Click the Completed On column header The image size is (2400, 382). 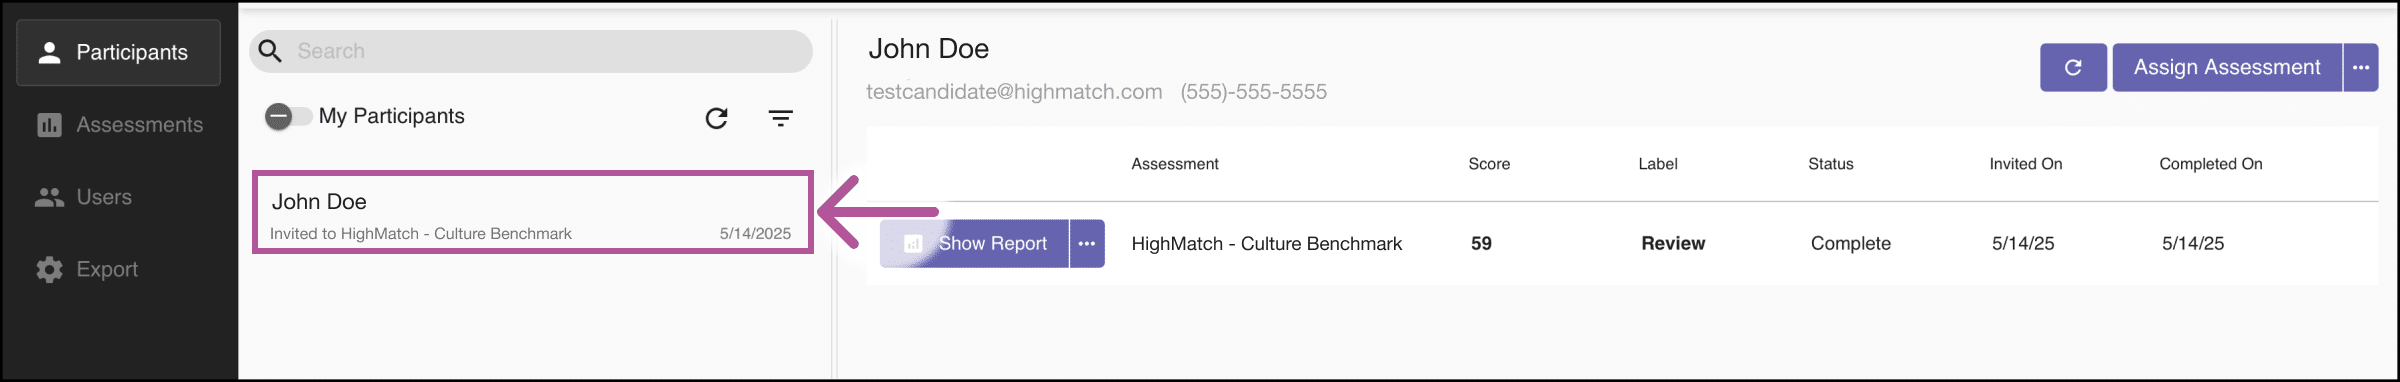pyautogui.click(x=2210, y=164)
